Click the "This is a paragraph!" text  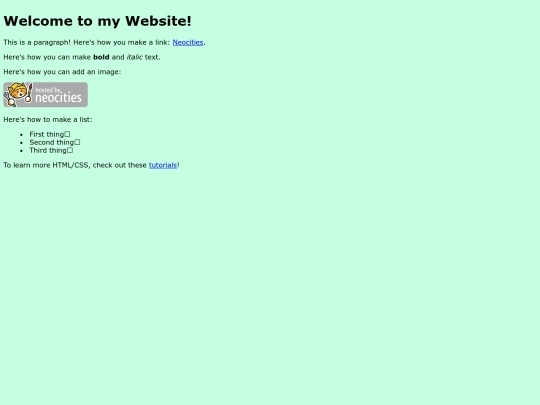37,42
